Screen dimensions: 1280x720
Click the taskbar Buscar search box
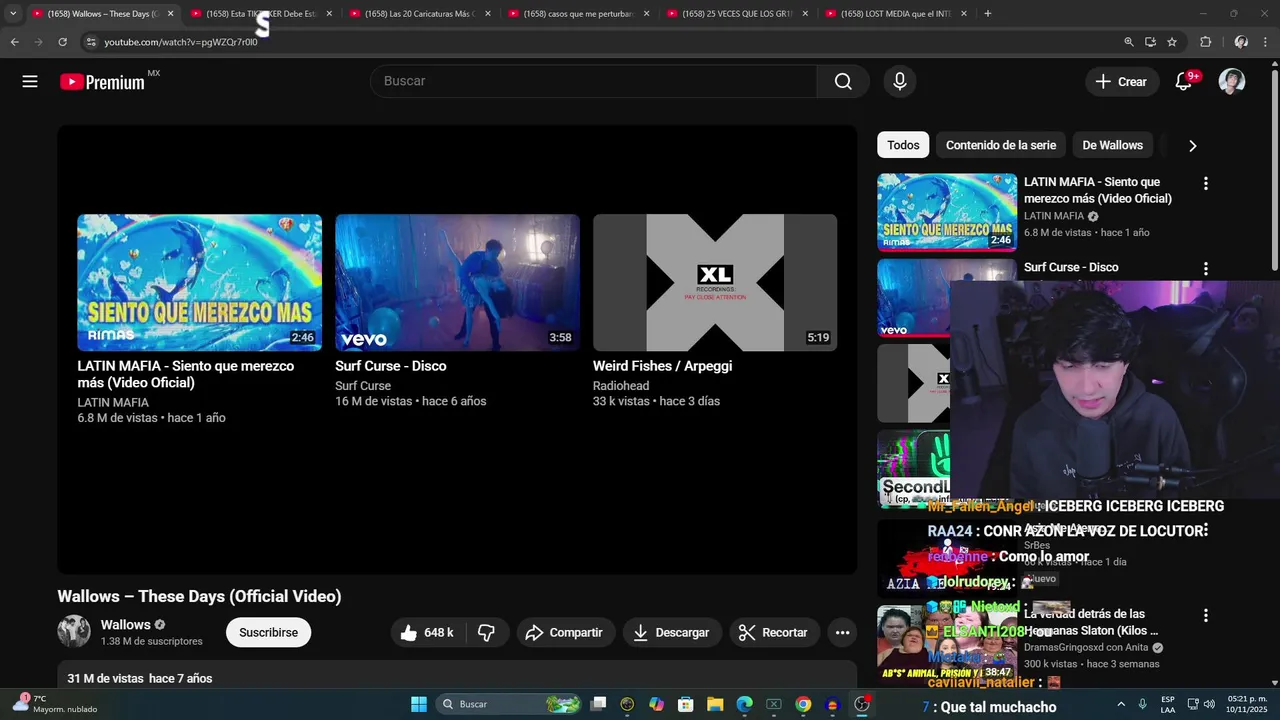tap(510, 704)
